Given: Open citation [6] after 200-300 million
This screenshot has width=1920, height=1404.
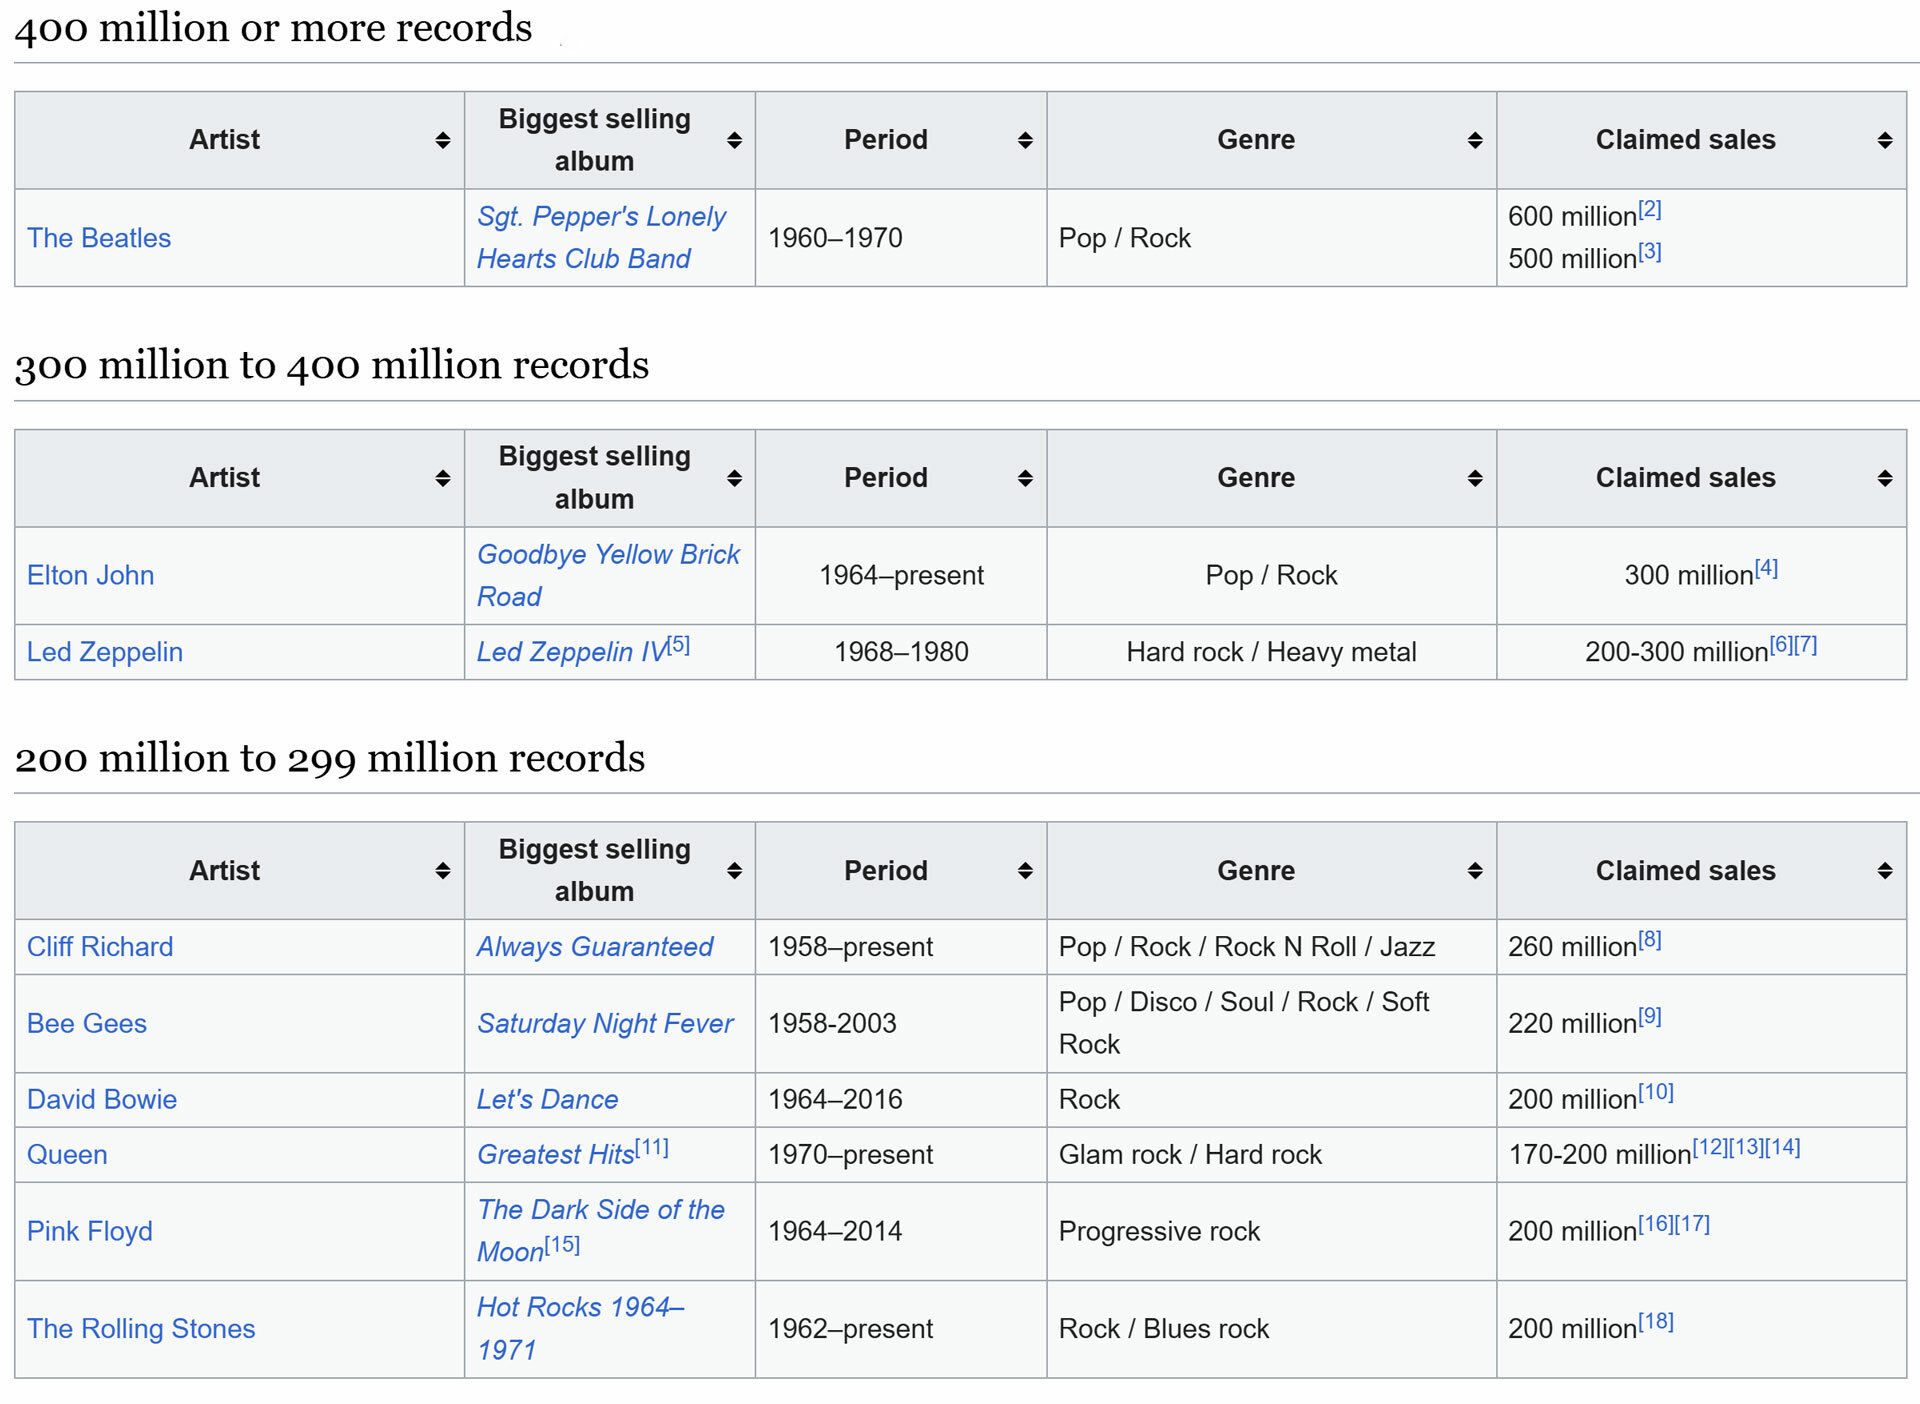Looking at the screenshot, I should (1782, 645).
